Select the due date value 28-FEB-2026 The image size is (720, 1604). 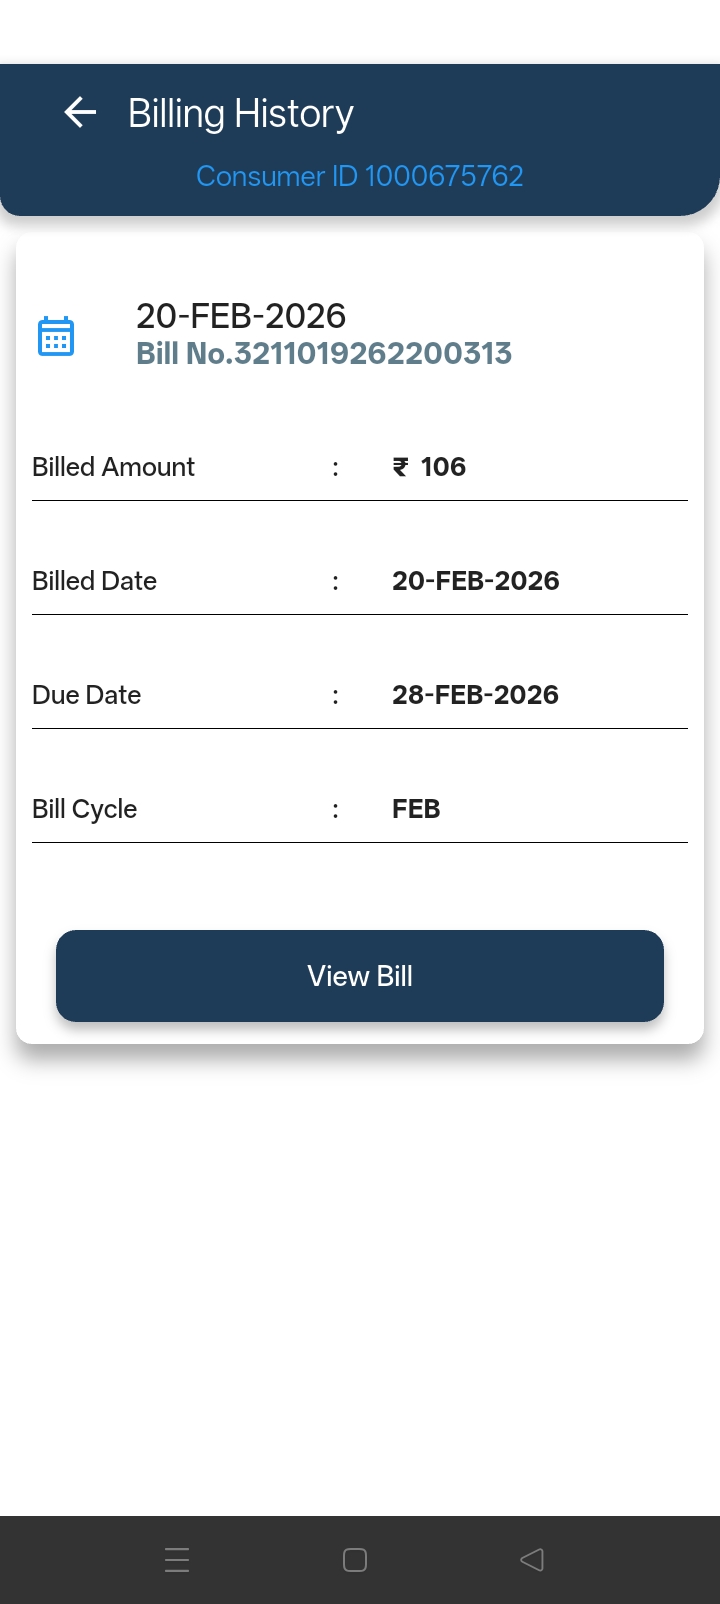pyautogui.click(x=475, y=695)
